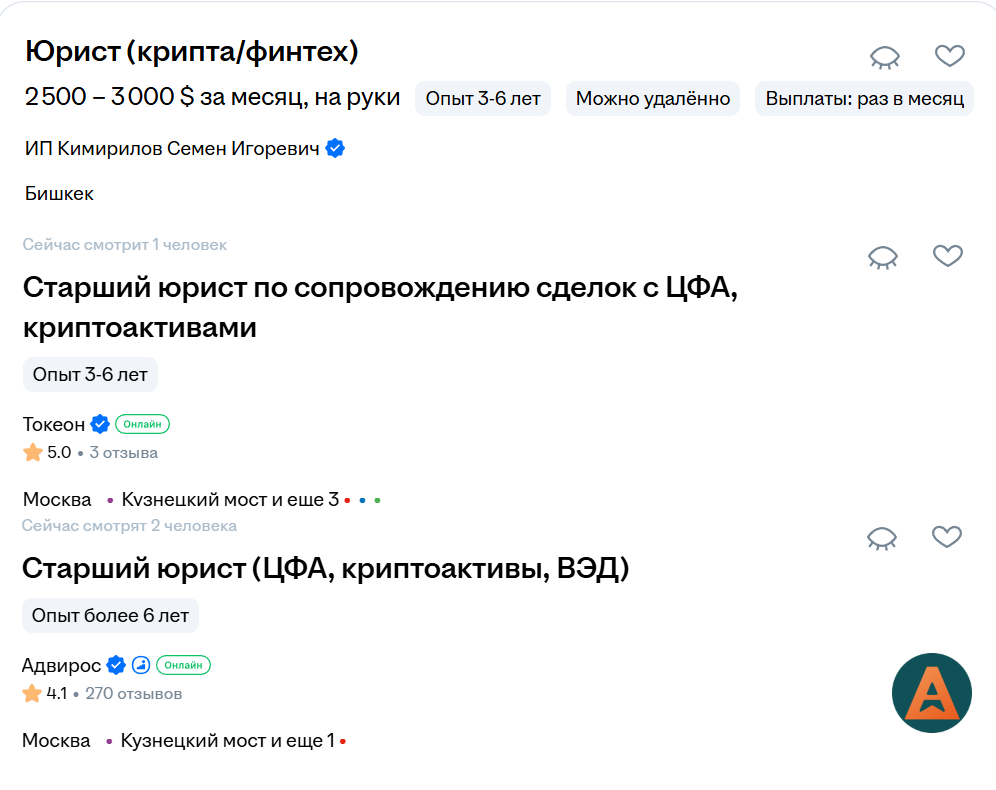Click star icon beside 5.0 rating
The width and height of the screenshot is (996, 790).
point(30,452)
